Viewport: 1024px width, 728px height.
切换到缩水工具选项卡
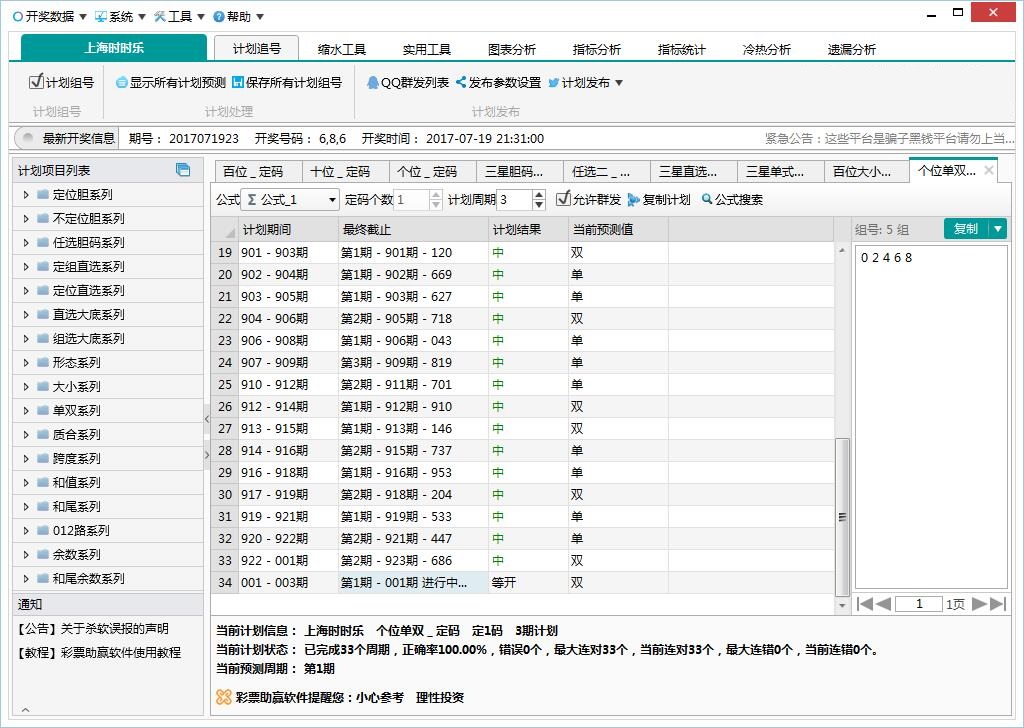[x=340, y=47]
